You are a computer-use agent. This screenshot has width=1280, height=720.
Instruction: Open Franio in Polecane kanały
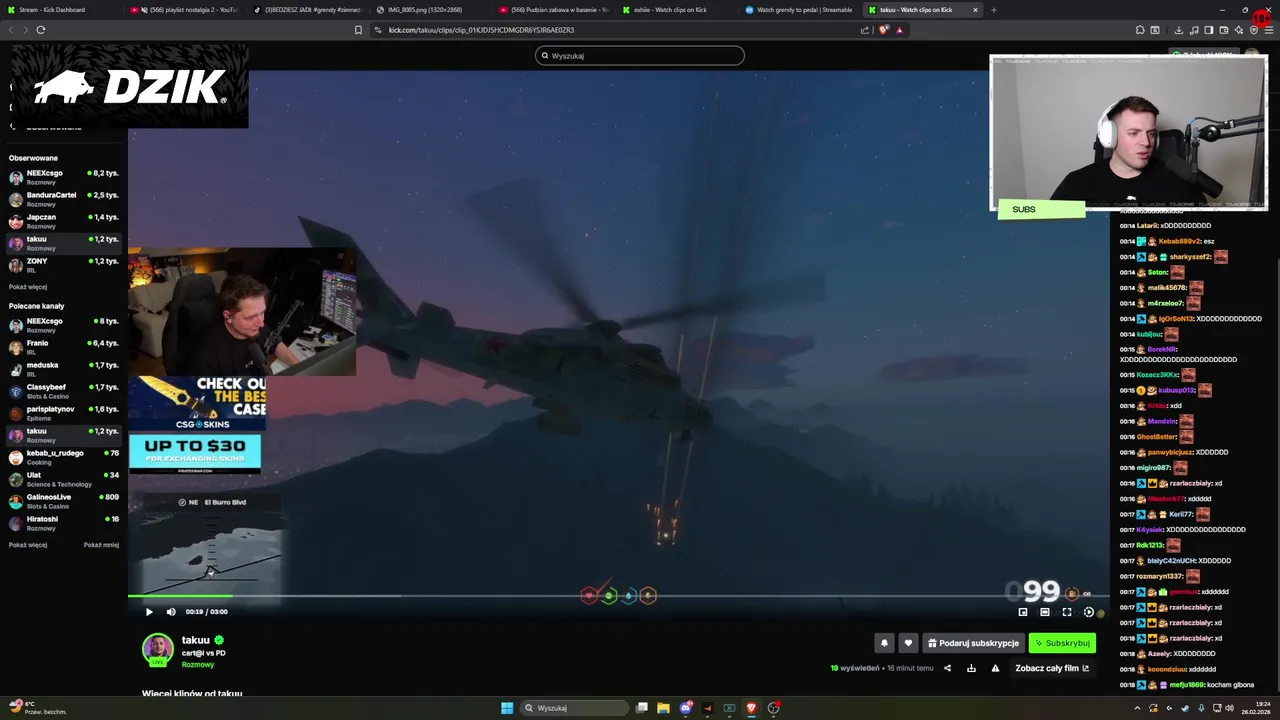tap(64, 347)
